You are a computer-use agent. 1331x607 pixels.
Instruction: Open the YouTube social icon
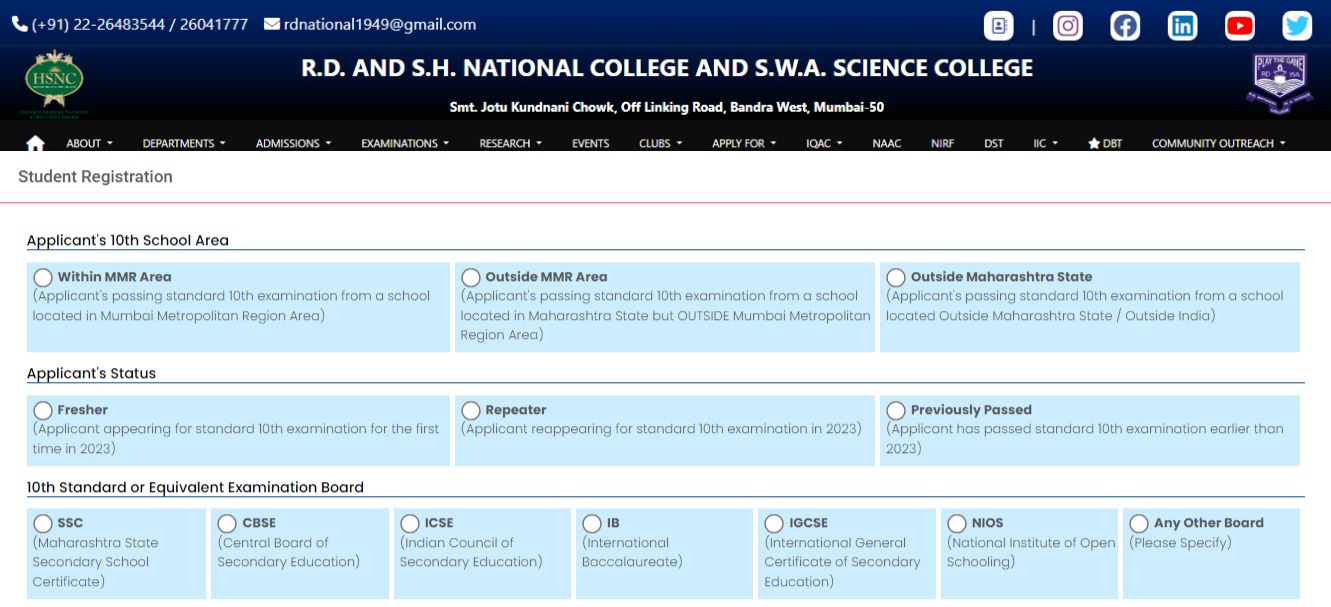click(1240, 26)
